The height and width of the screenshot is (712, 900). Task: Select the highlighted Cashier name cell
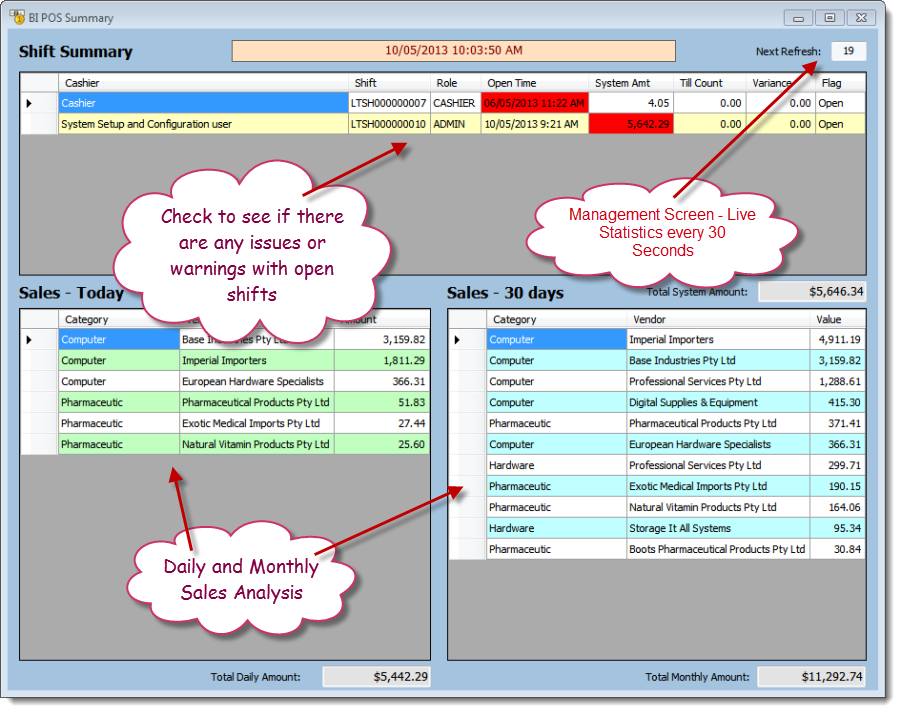(x=203, y=103)
